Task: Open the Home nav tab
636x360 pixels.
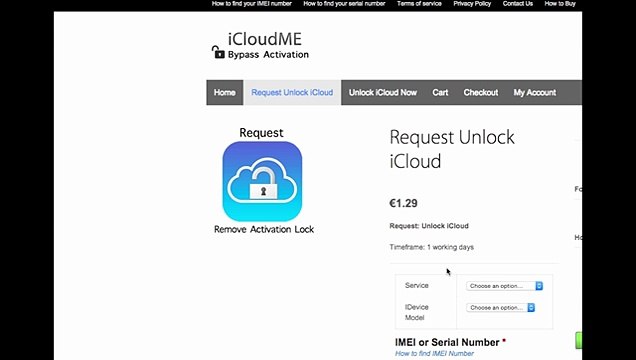Action: pos(225,92)
